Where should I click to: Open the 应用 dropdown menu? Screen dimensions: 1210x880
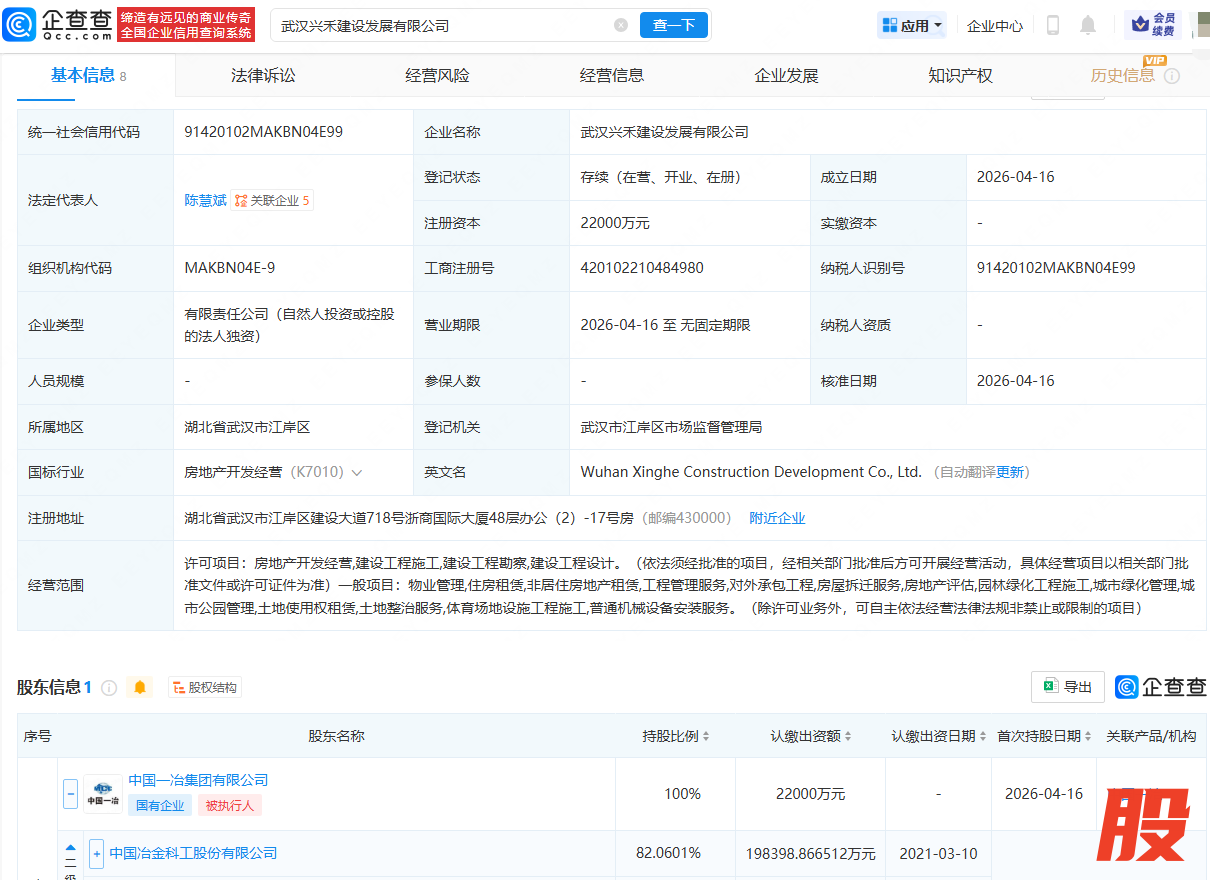911,25
